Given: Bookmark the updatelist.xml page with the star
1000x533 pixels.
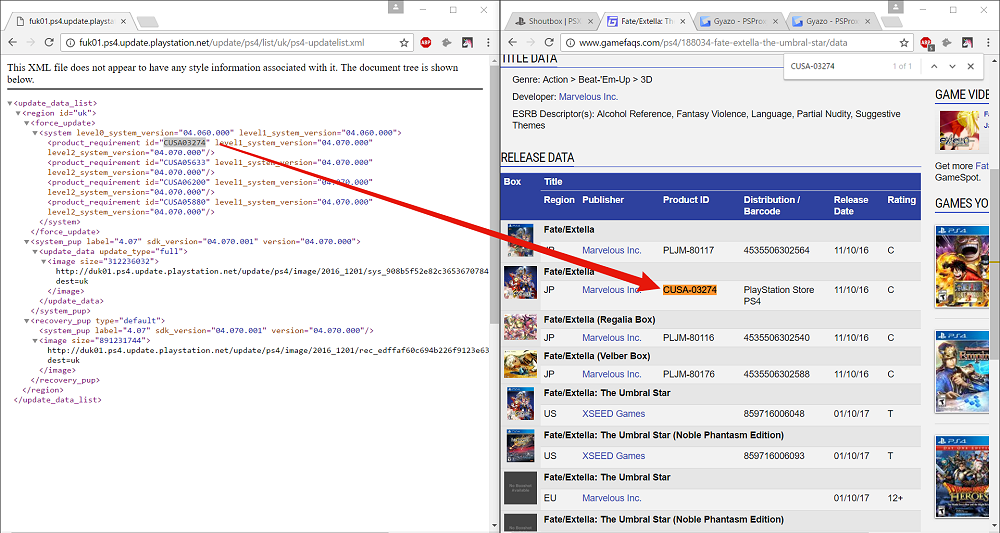Looking at the screenshot, I should click(x=404, y=43).
